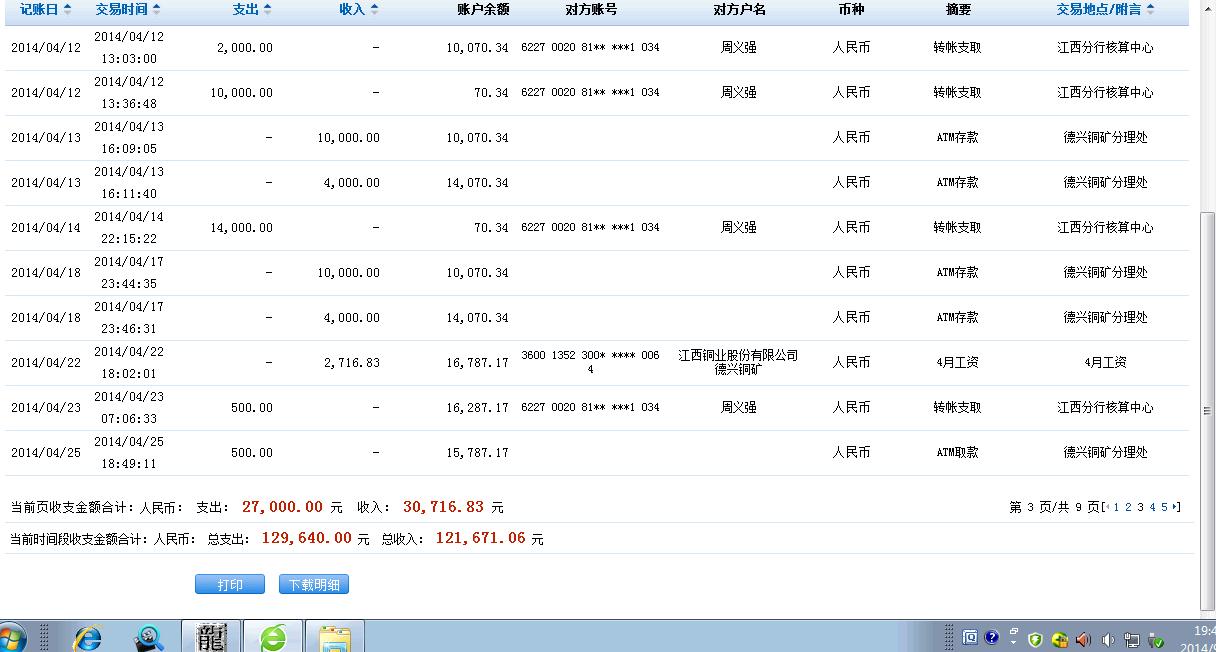The width and height of the screenshot is (1216, 652).
Task: Click the next-page arrow in pagination
Action: 1174,507
